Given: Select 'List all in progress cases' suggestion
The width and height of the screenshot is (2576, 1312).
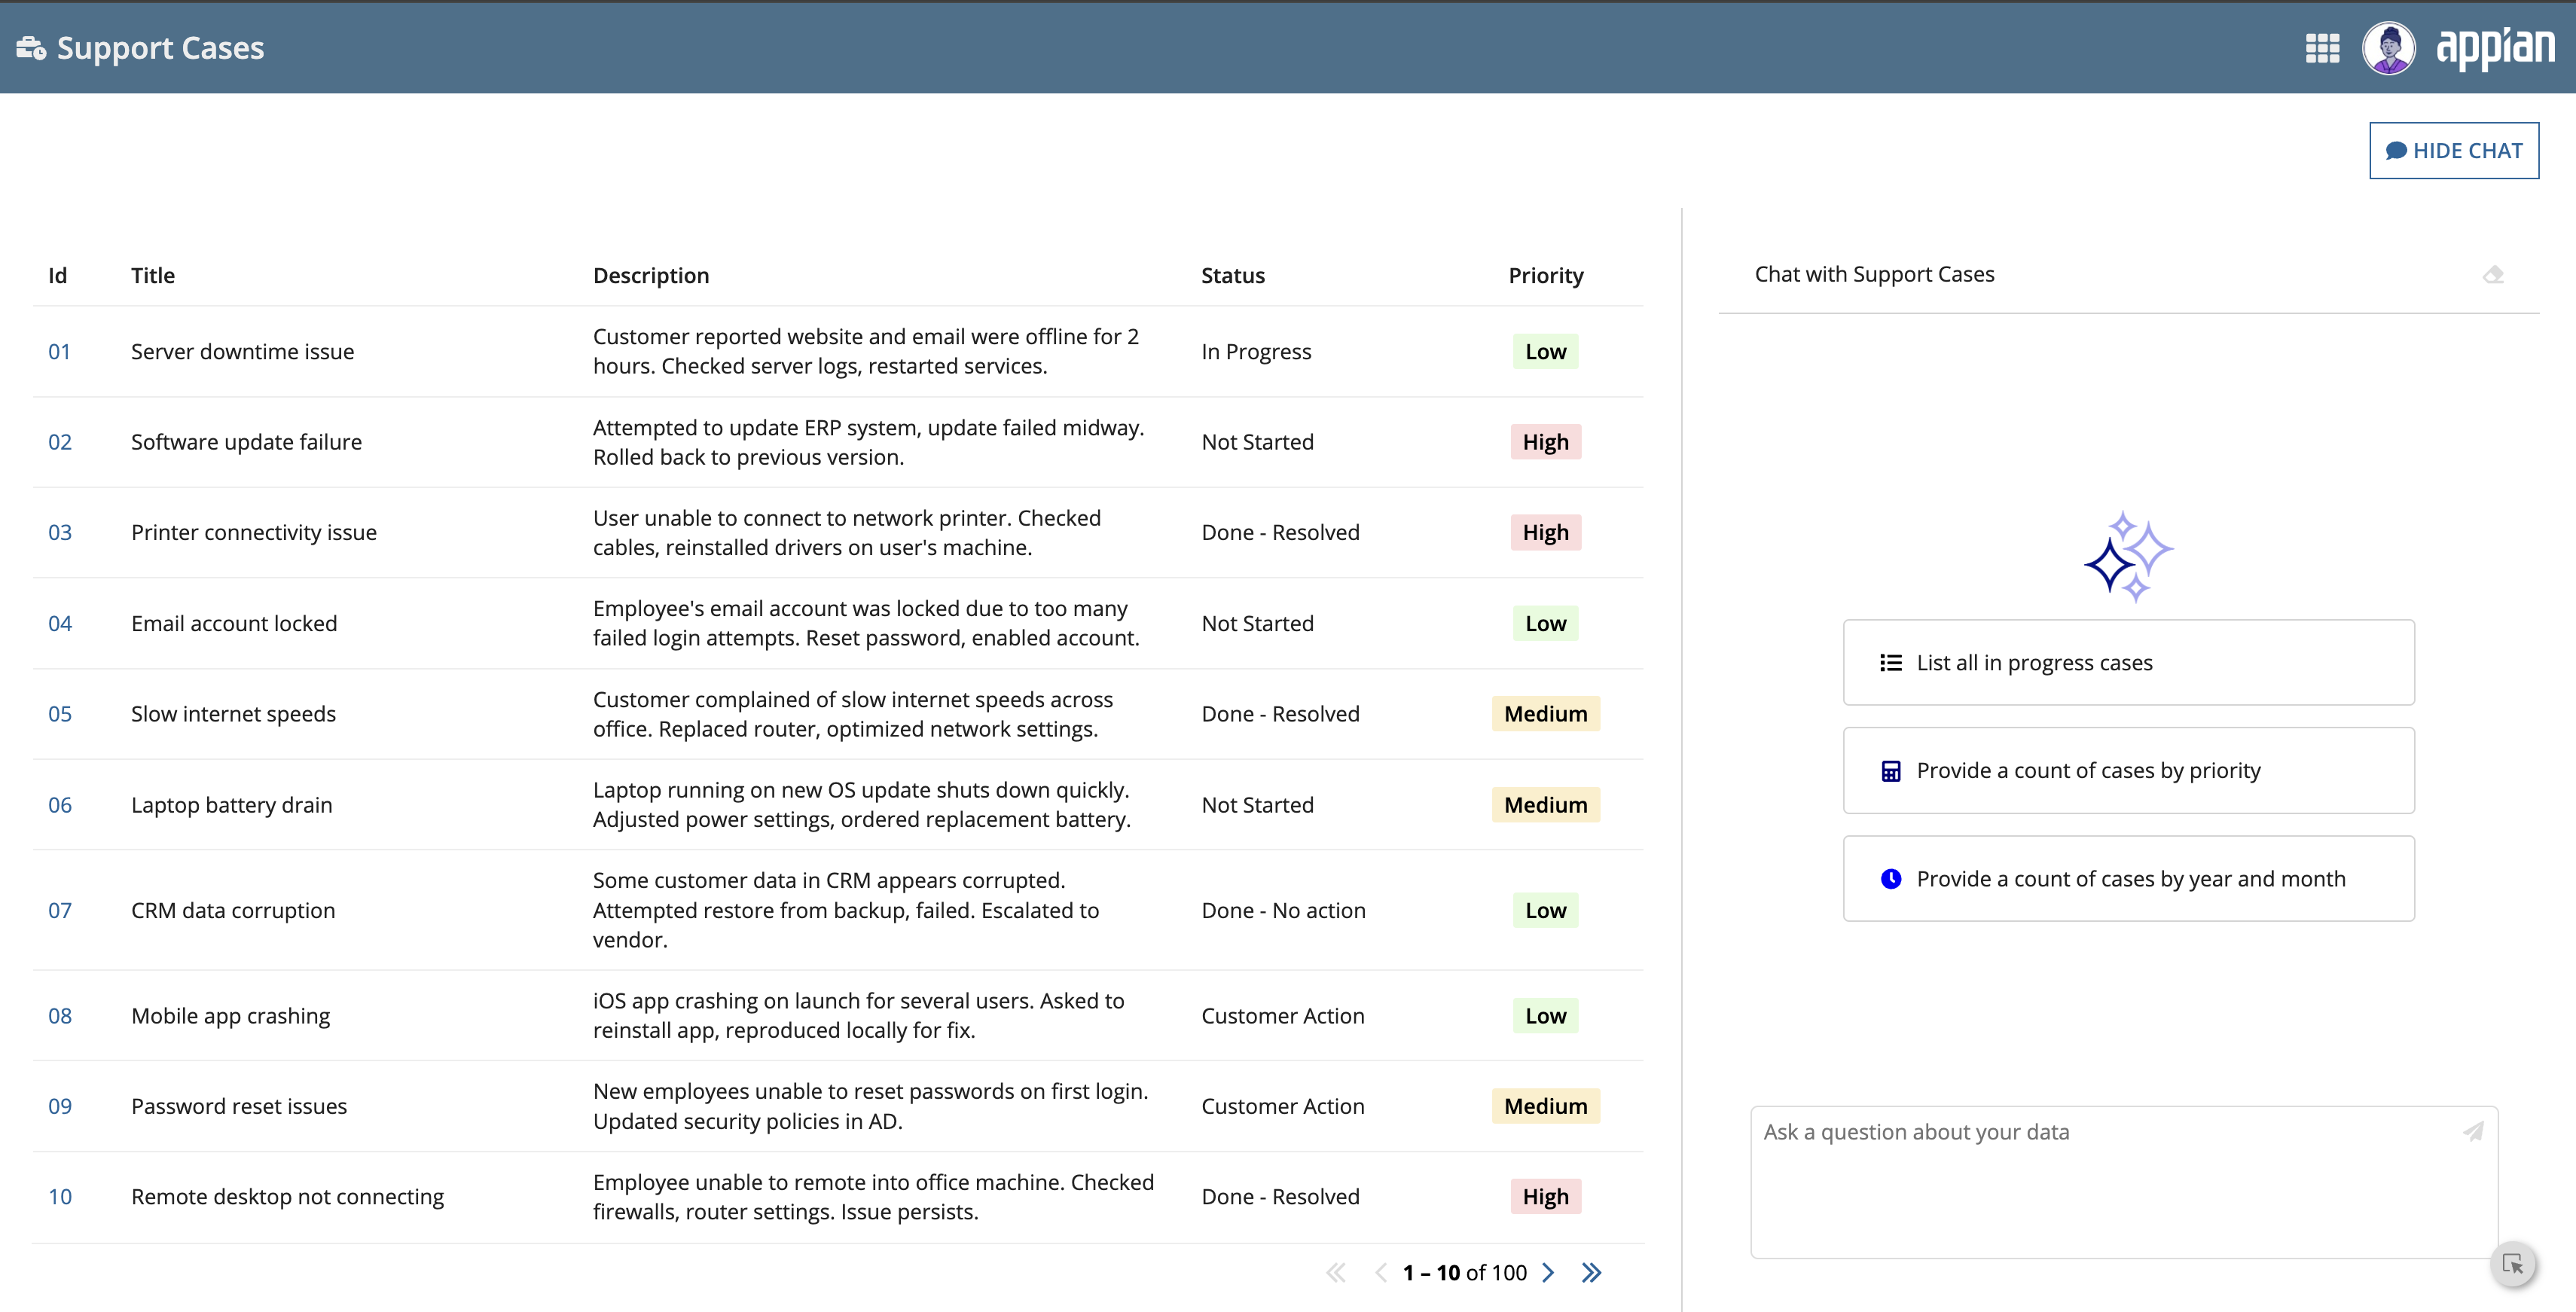Looking at the screenshot, I should point(2129,663).
